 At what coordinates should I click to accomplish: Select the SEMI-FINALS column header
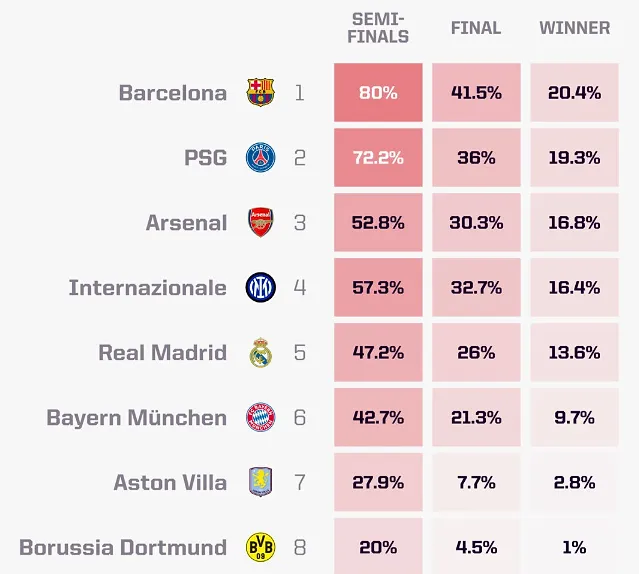click(378, 28)
